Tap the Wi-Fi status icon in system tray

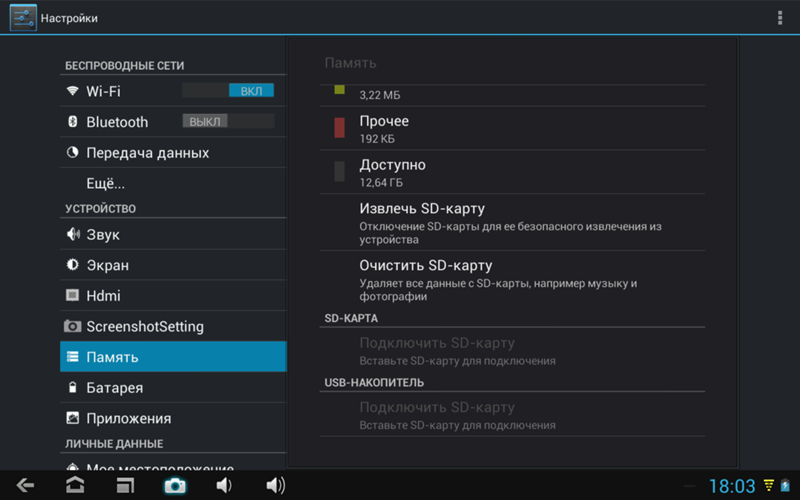tap(768, 486)
